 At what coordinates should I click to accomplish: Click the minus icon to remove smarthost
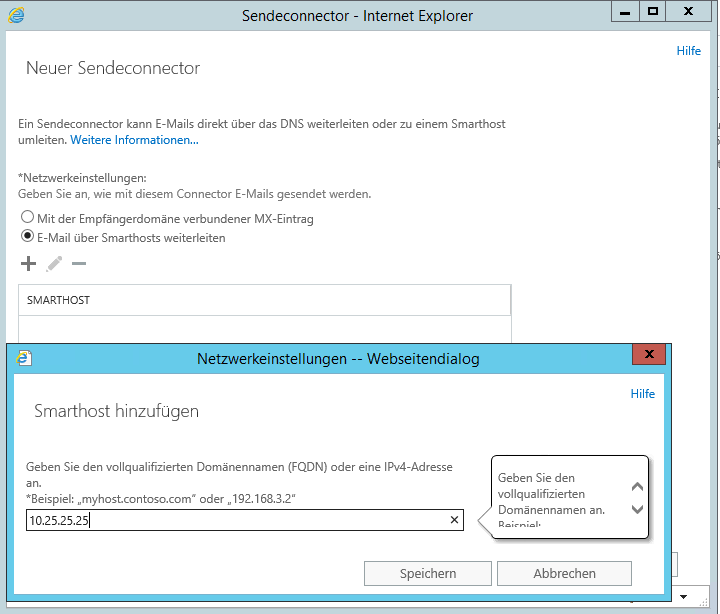(79, 264)
